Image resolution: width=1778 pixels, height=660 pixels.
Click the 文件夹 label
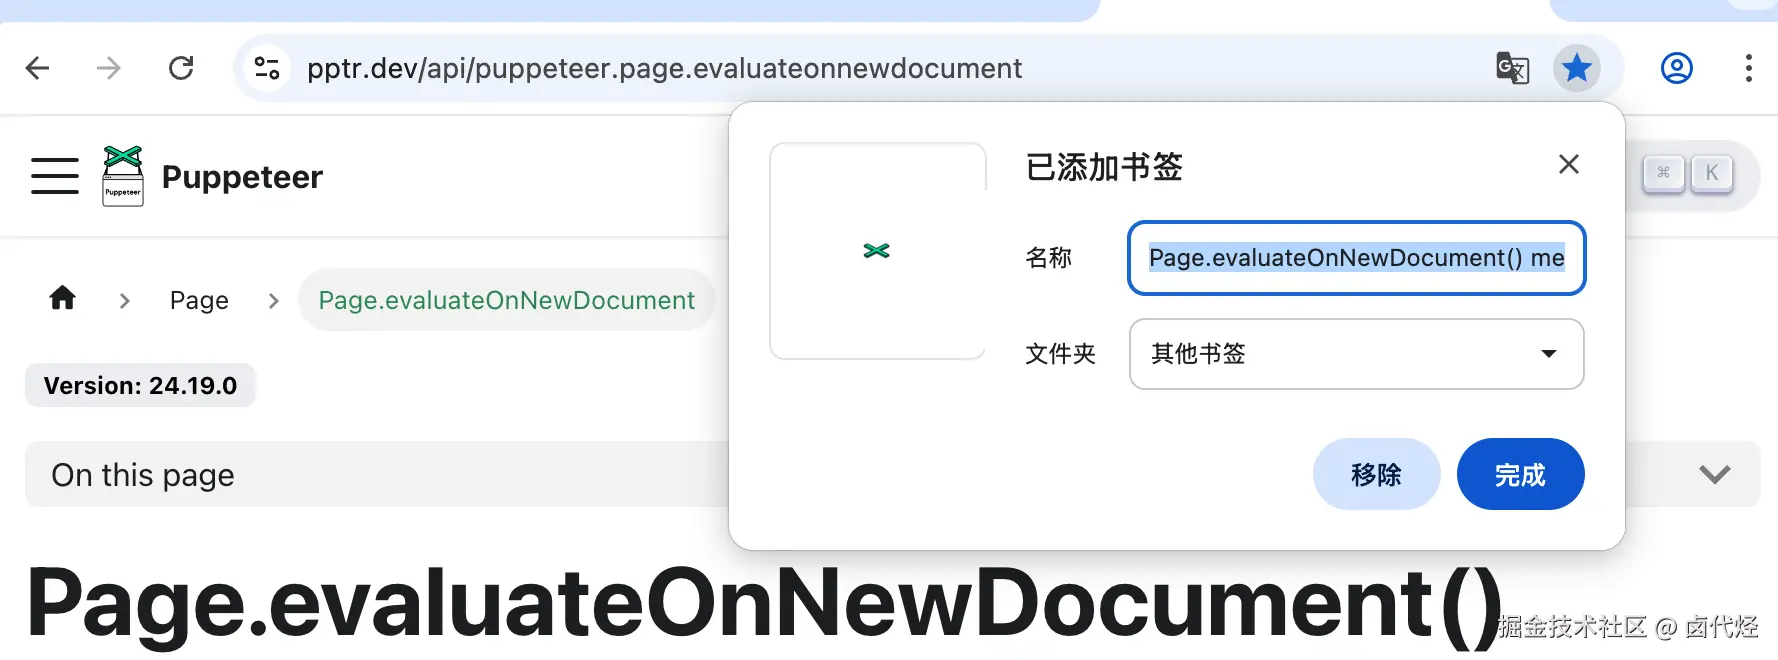[1061, 354]
